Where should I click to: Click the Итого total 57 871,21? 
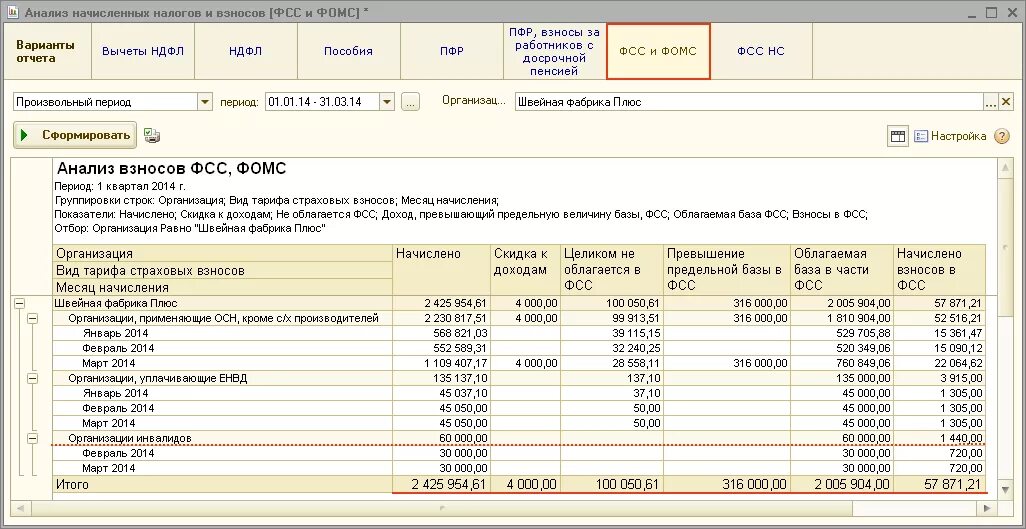point(940,485)
